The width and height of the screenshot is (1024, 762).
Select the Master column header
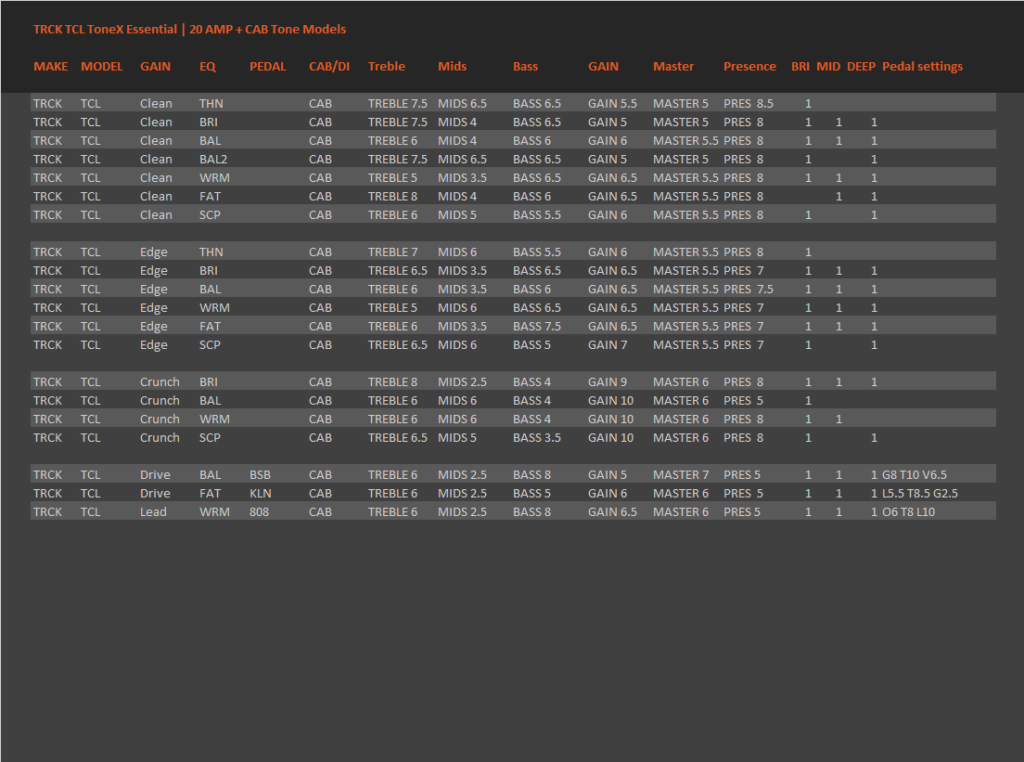(x=673, y=67)
